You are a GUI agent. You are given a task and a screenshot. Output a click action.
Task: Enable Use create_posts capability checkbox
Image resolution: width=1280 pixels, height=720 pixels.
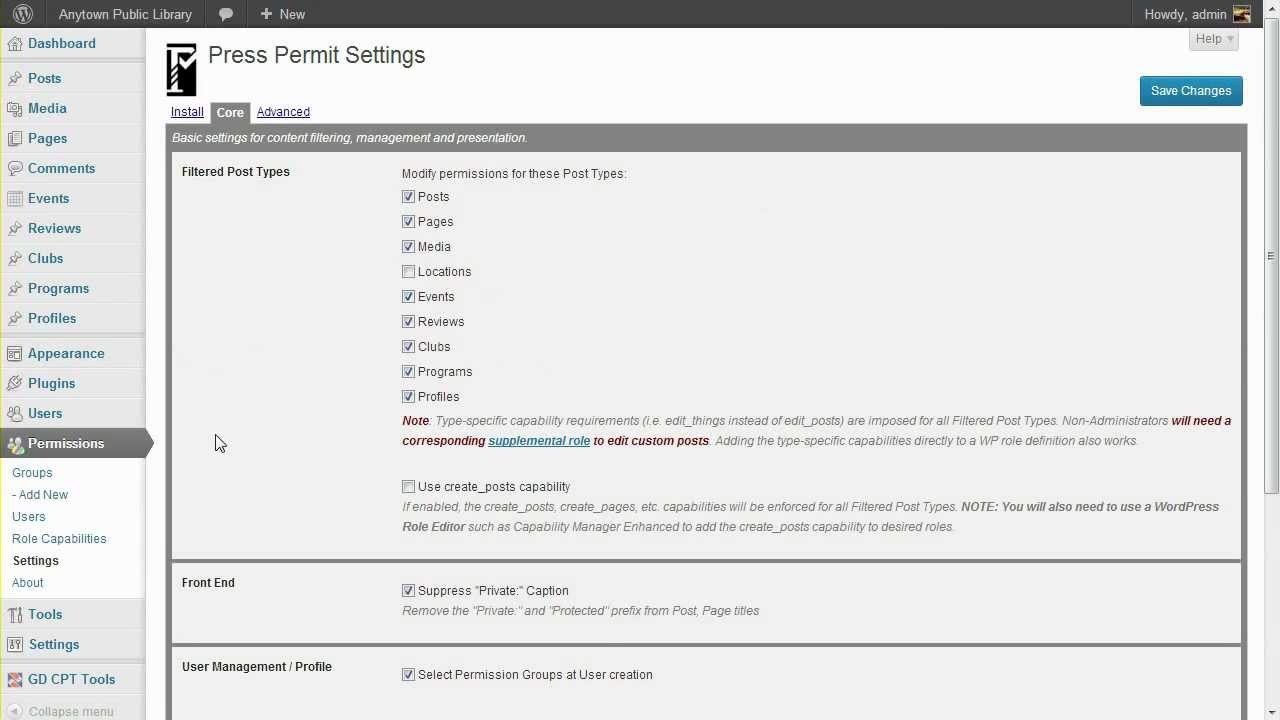[408, 487]
